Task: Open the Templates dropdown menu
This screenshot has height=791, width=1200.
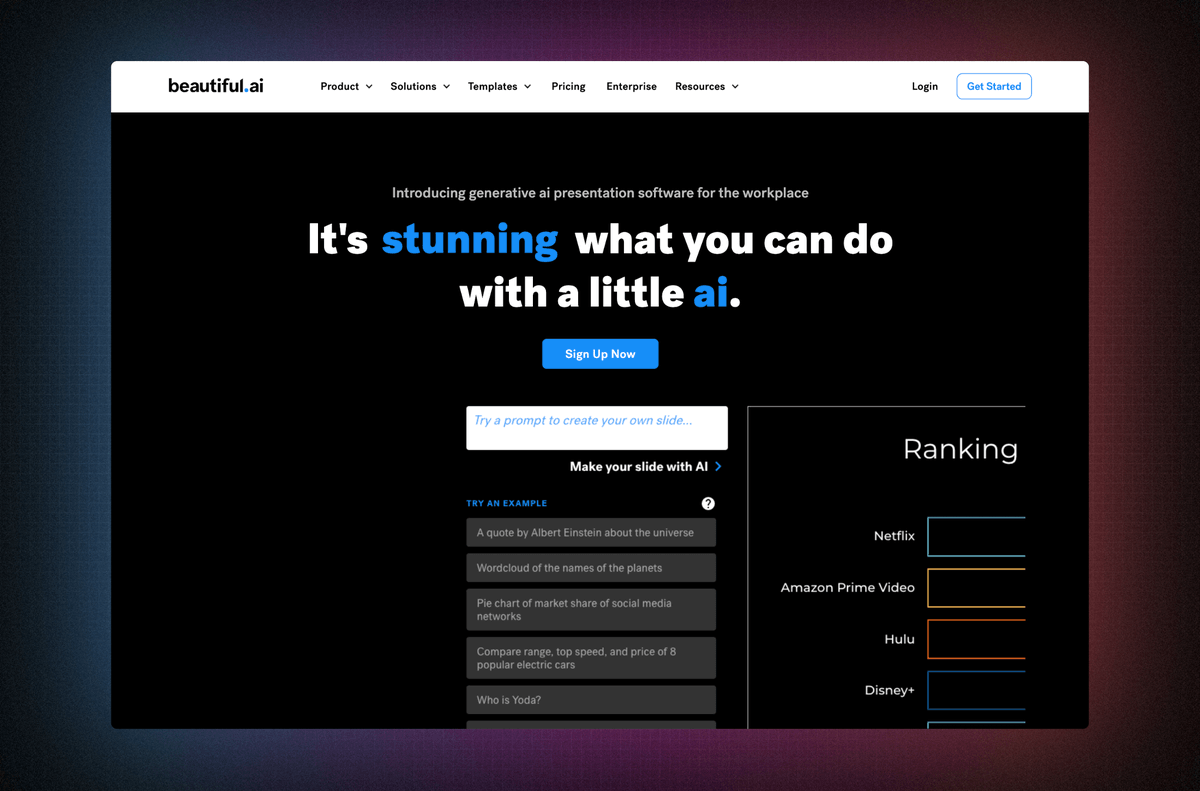Action: [x=499, y=87]
